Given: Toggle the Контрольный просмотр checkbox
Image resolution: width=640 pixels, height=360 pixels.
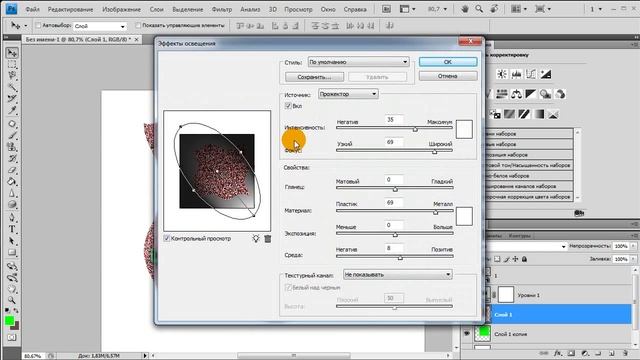Looking at the screenshot, I should [167, 238].
